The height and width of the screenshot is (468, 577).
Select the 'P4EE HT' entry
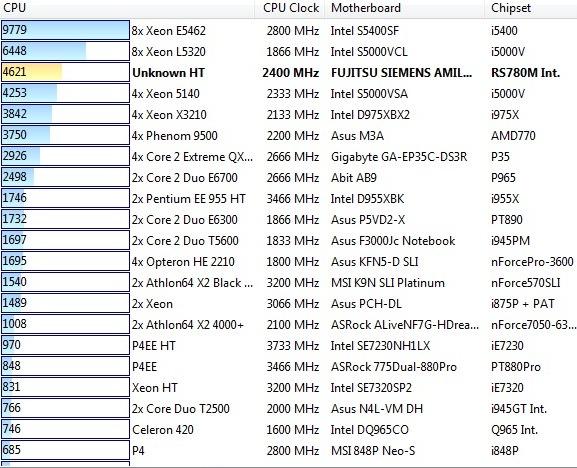(x=154, y=345)
